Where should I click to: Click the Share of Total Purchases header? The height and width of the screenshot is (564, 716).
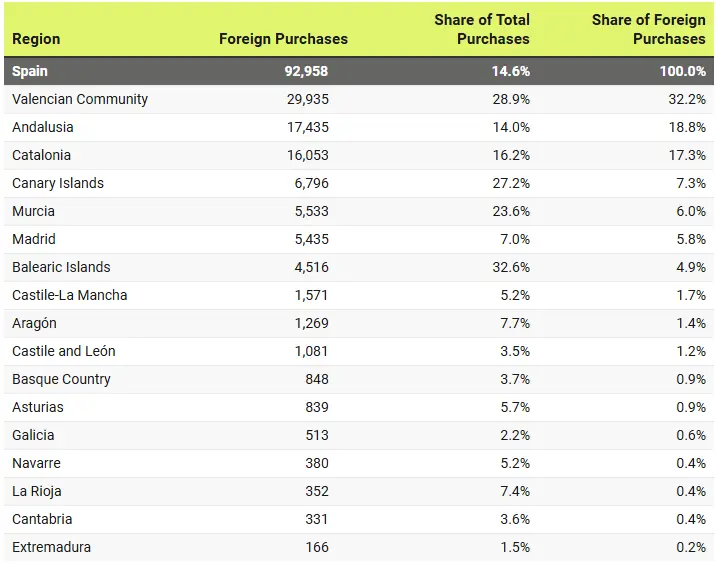482,29
